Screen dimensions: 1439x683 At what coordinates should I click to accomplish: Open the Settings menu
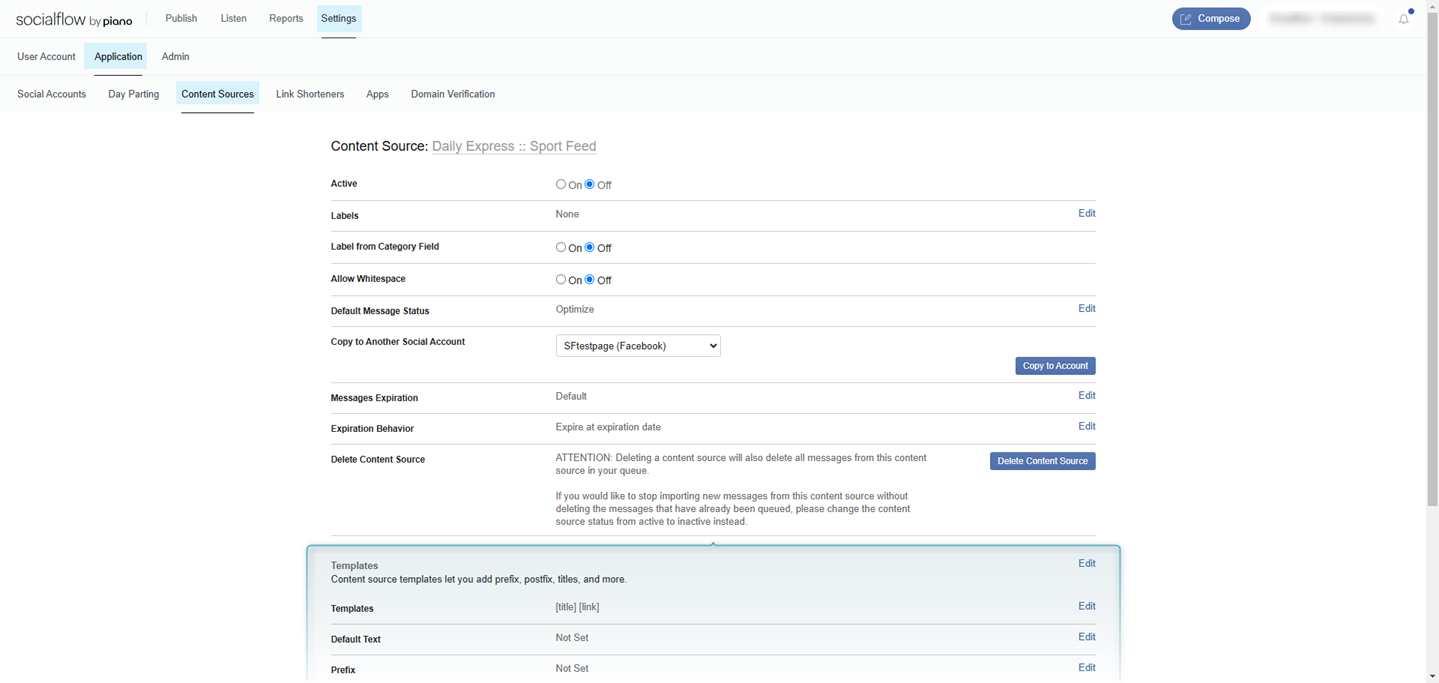339,19
